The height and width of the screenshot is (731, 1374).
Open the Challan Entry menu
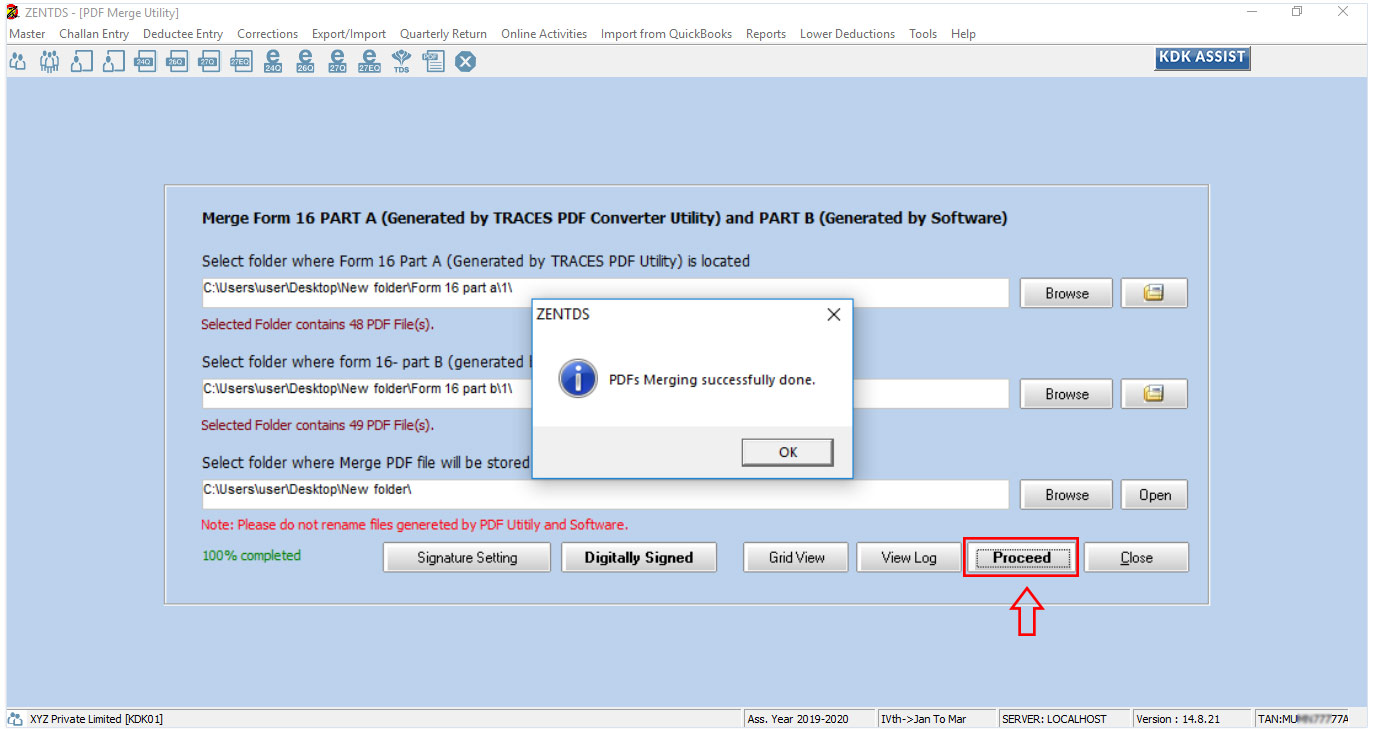94,33
